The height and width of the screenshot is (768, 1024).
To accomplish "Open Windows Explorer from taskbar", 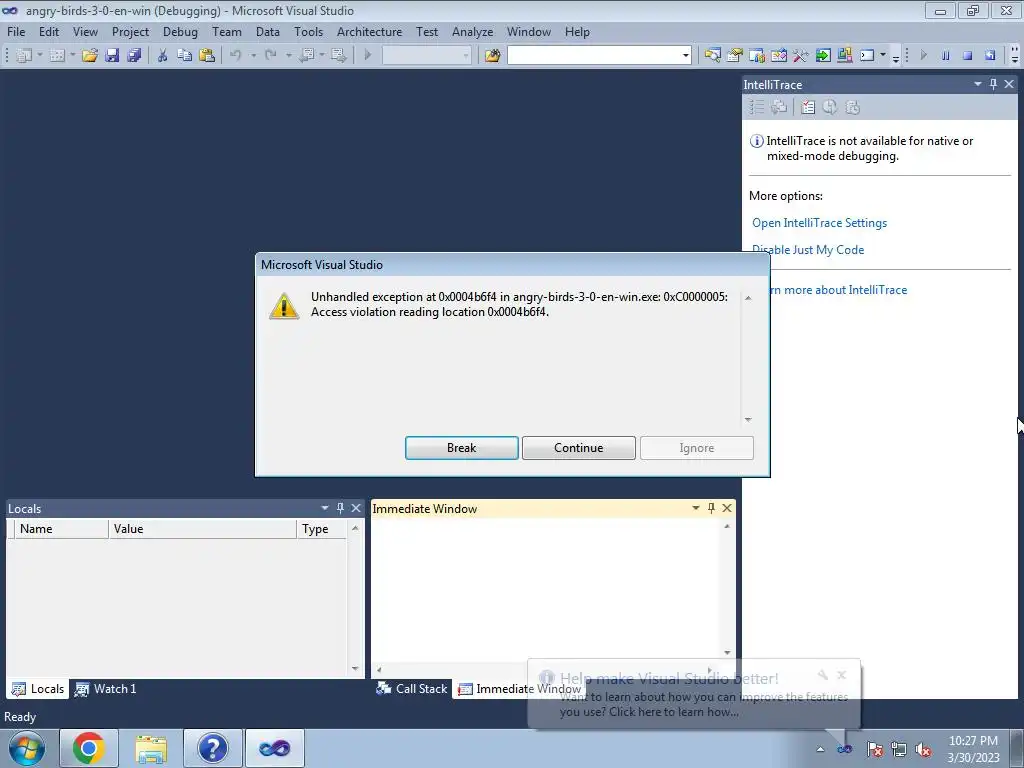I will (x=151, y=748).
